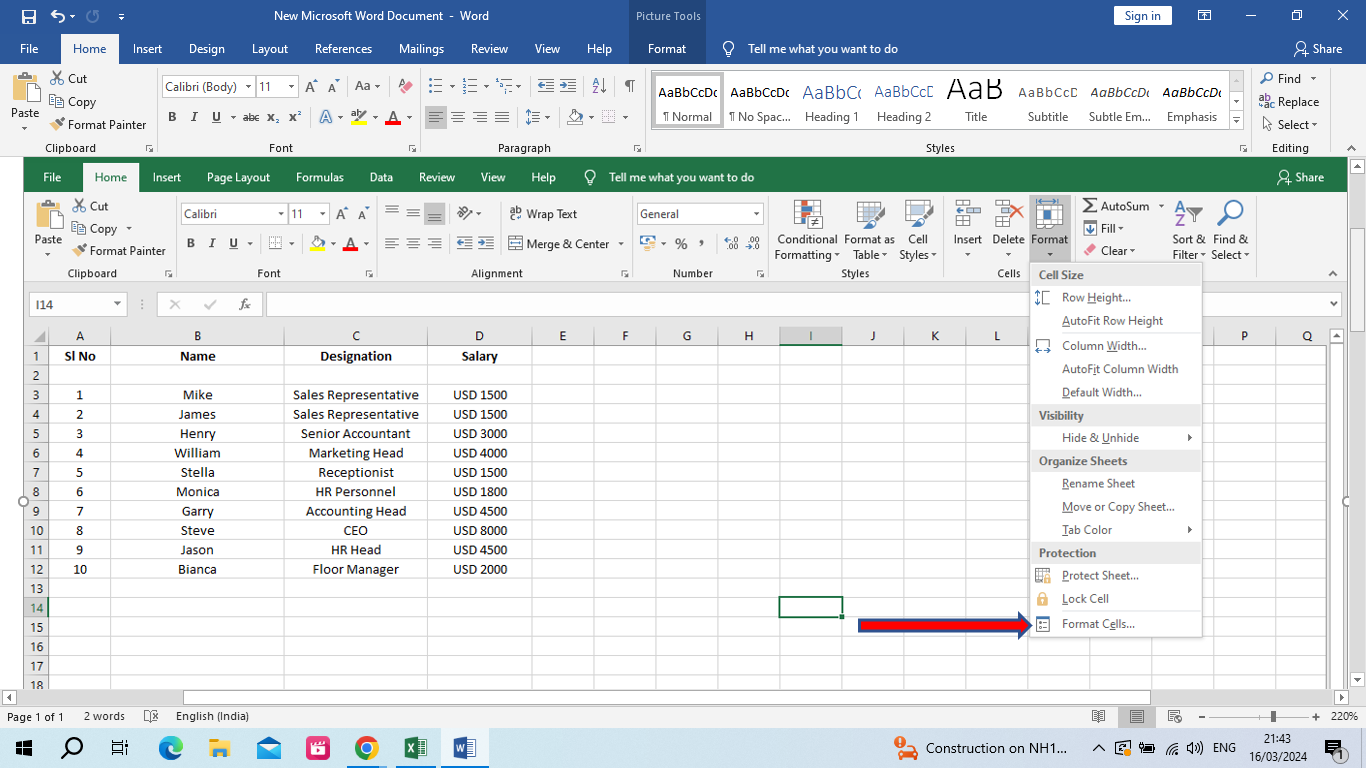The width and height of the screenshot is (1366, 768).
Task: Click Excel's Increase Decimal icon
Action: 731,244
